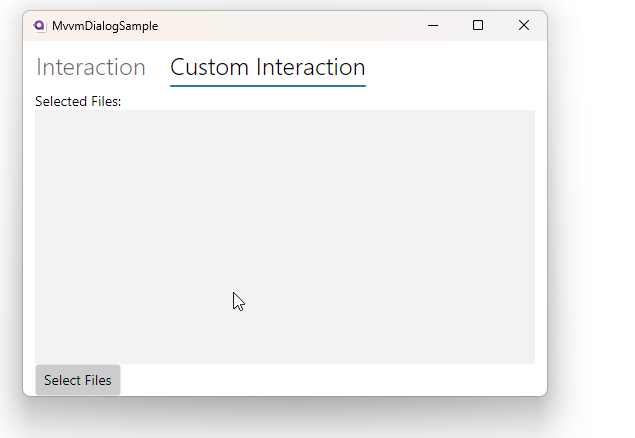The image size is (635, 438).
Task: Click the MvvmDialogSample title text
Action: (x=105, y=26)
